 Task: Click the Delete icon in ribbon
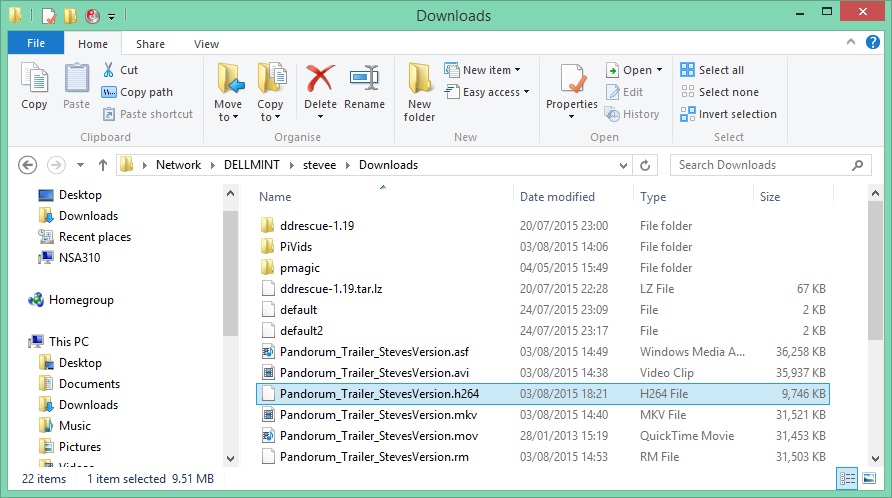pyautogui.click(x=320, y=87)
